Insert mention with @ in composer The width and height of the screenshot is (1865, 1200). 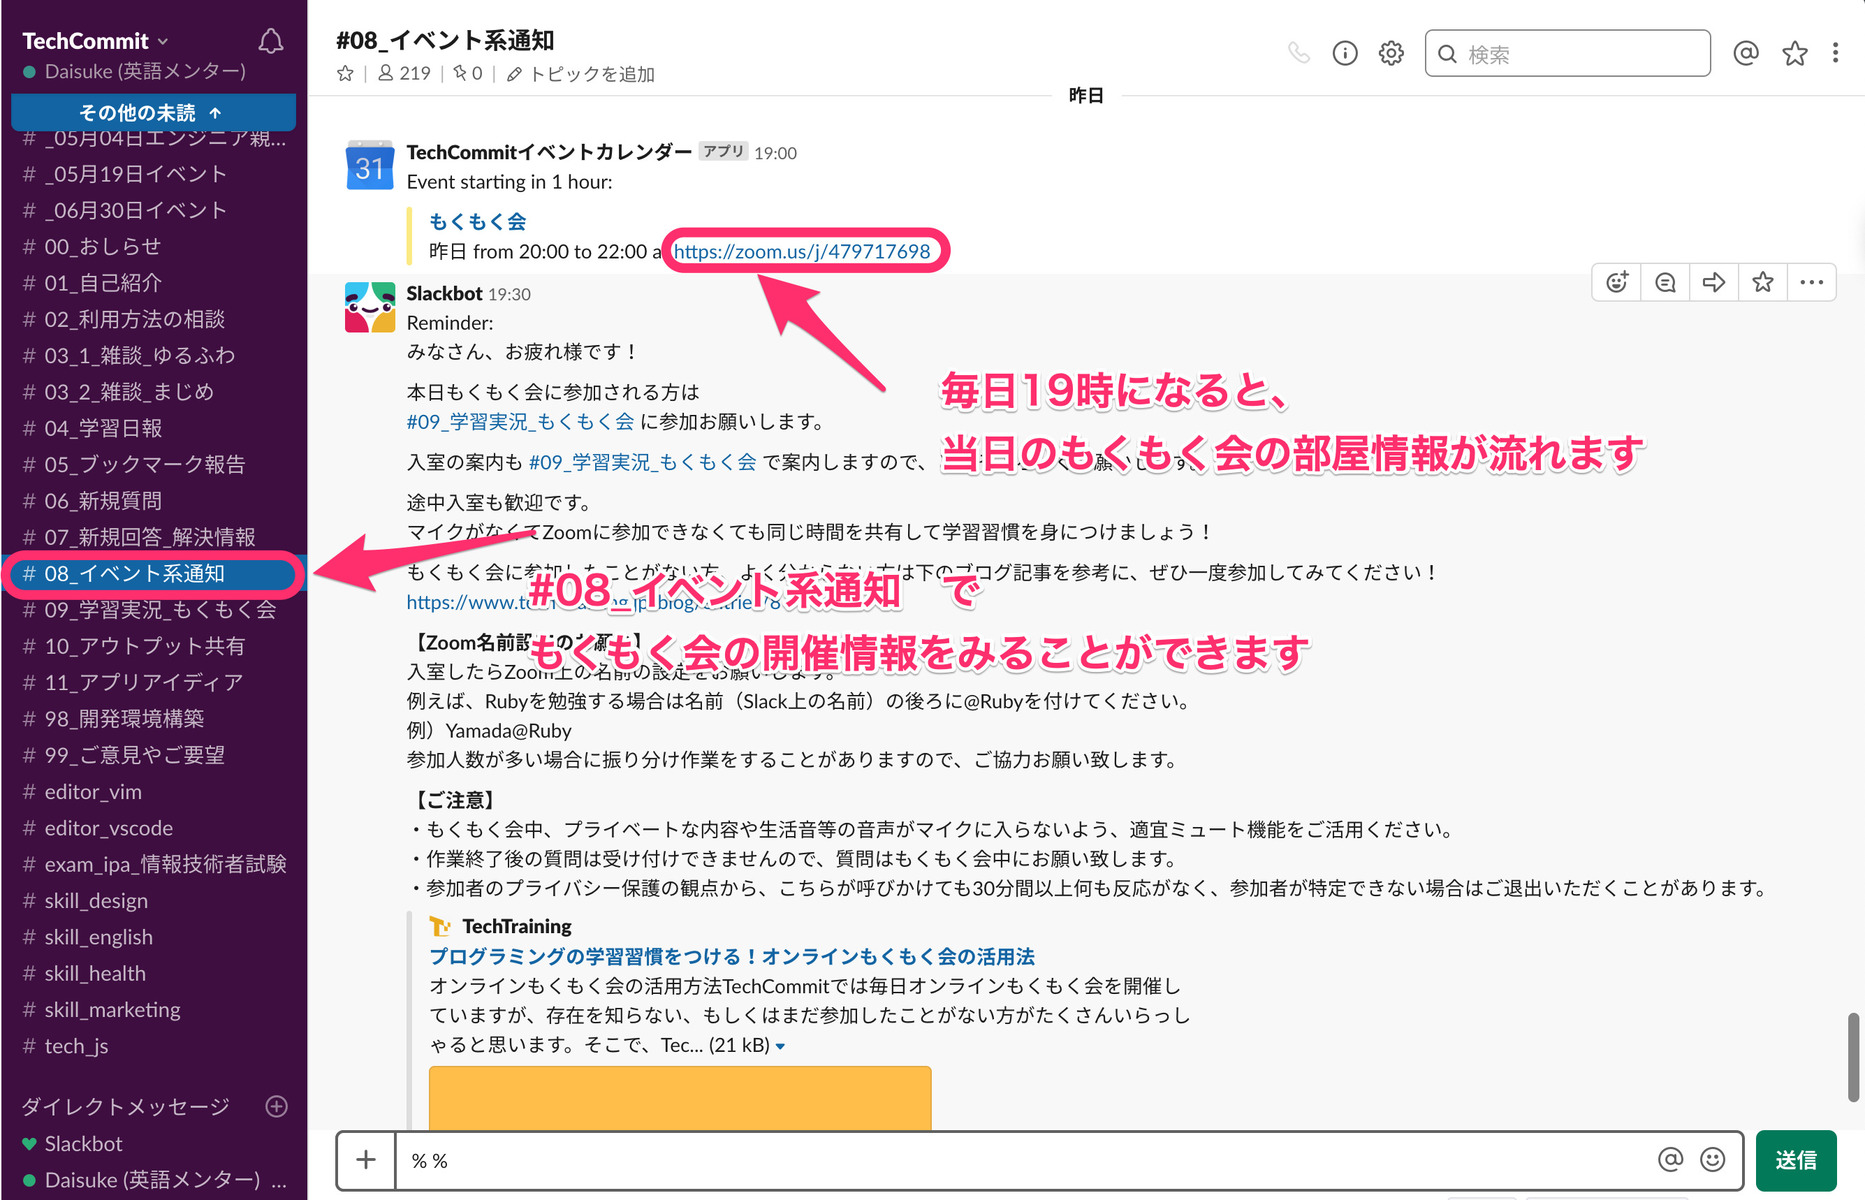click(x=1670, y=1160)
